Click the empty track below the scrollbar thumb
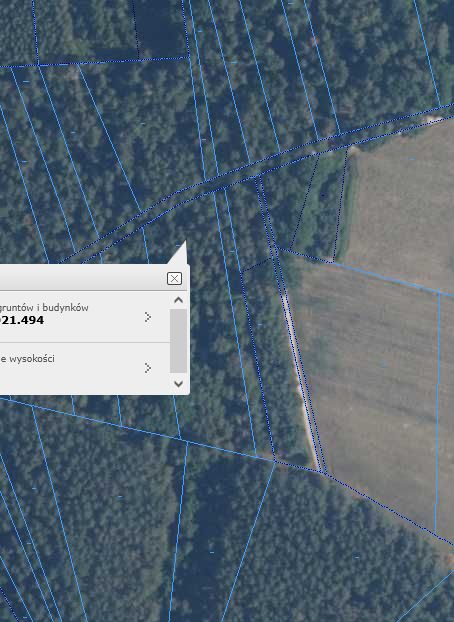This screenshot has width=454, height=622. [179, 375]
